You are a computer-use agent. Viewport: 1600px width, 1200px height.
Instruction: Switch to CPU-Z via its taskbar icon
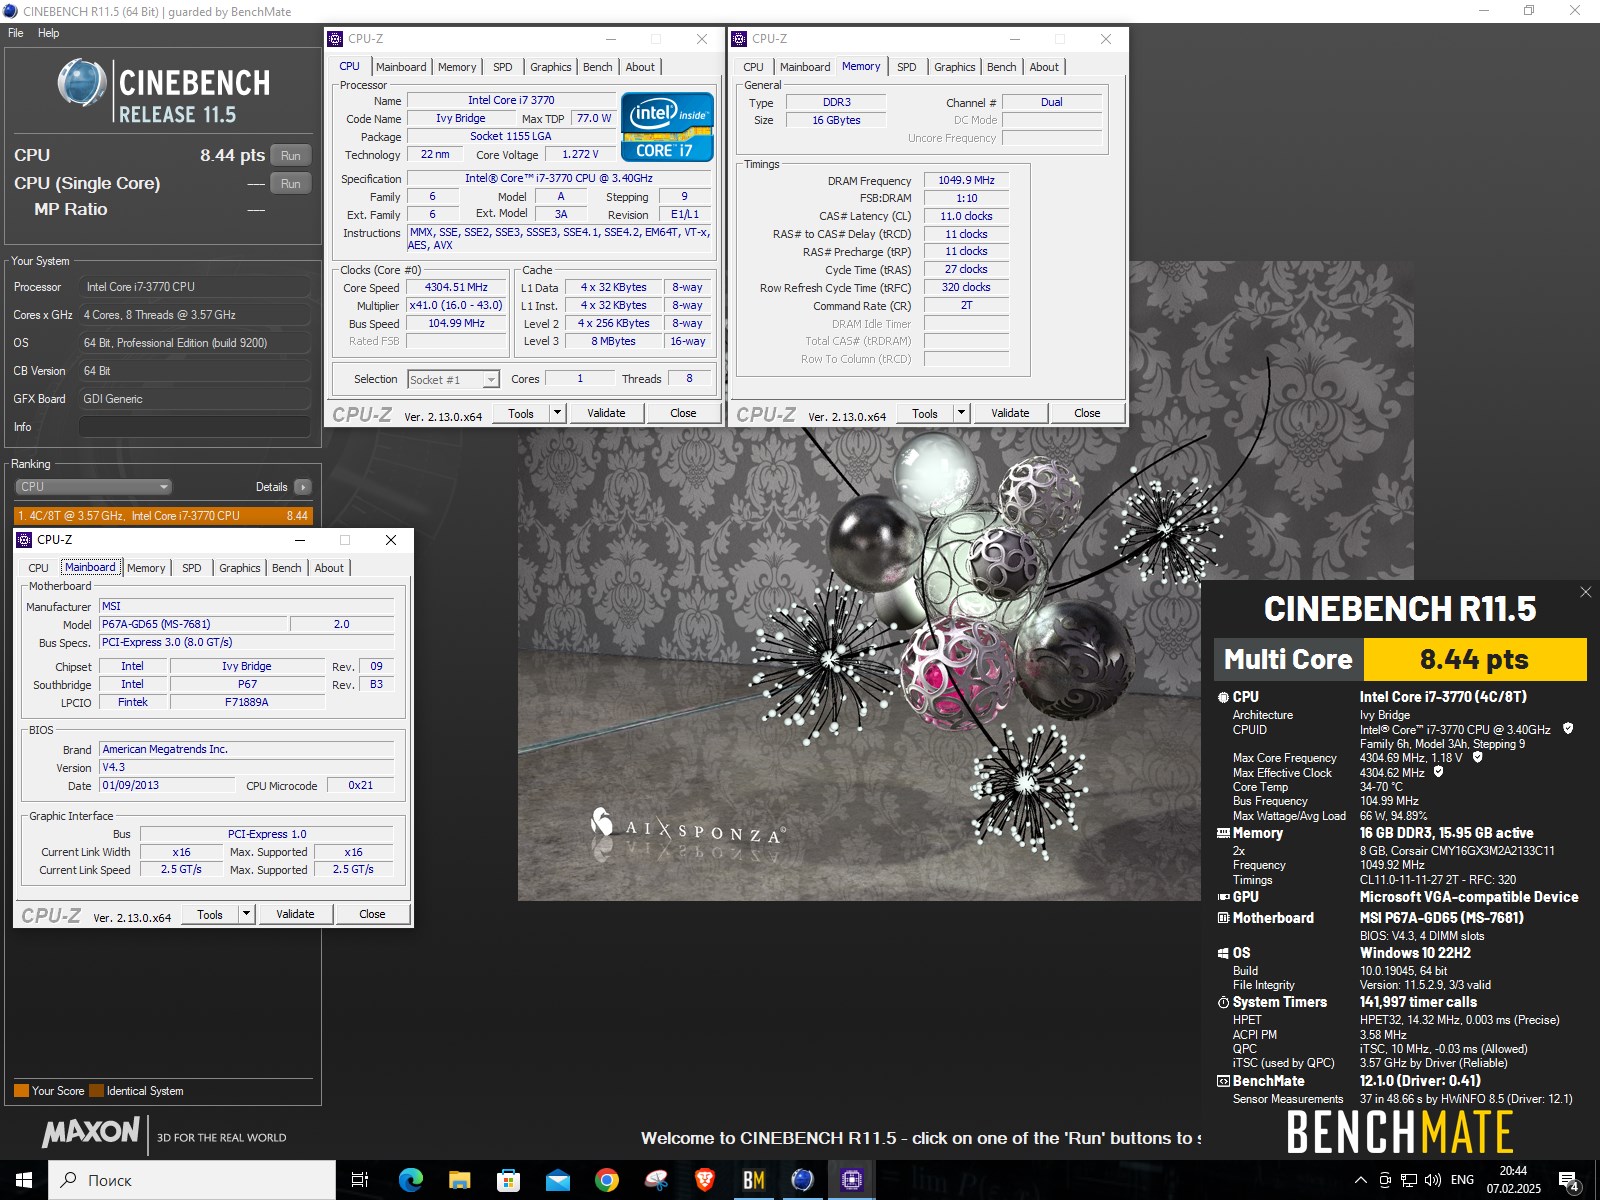pyautogui.click(x=851, y=1180)
